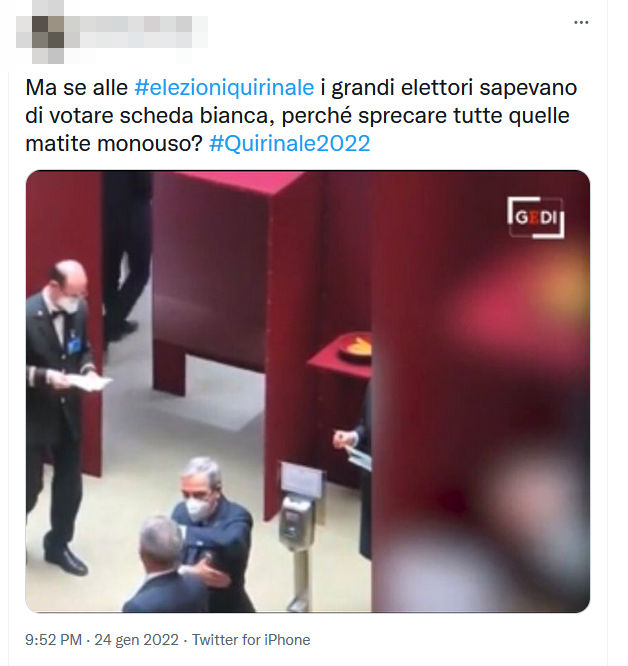The width and height of the screenshot is (628, 666).
Task: Click the GEDI watermark logo on the video
Action: (x=536, y=217)
